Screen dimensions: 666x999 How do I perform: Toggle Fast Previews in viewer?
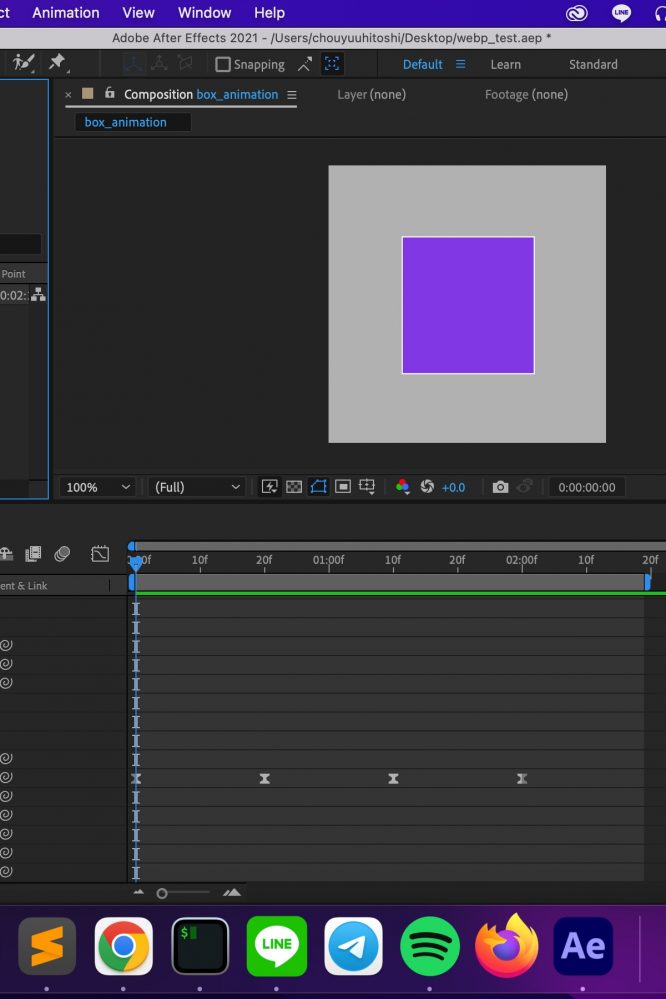click(269, 487)
